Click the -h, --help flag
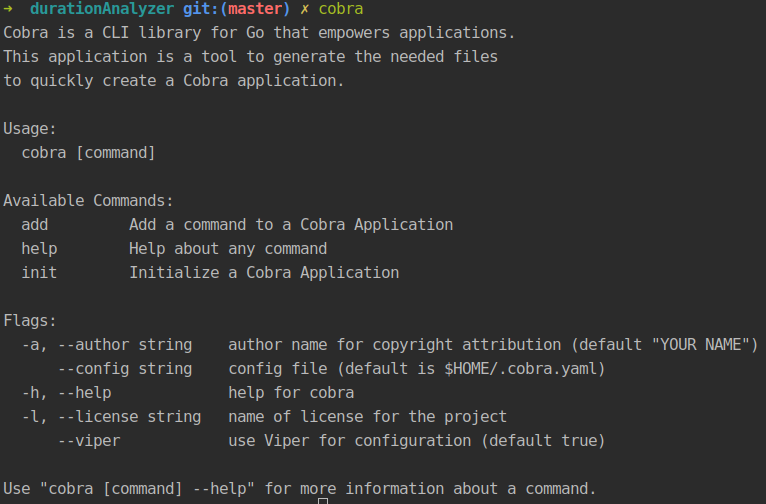This screenshot has height=504, width=766. pos(66,393)
